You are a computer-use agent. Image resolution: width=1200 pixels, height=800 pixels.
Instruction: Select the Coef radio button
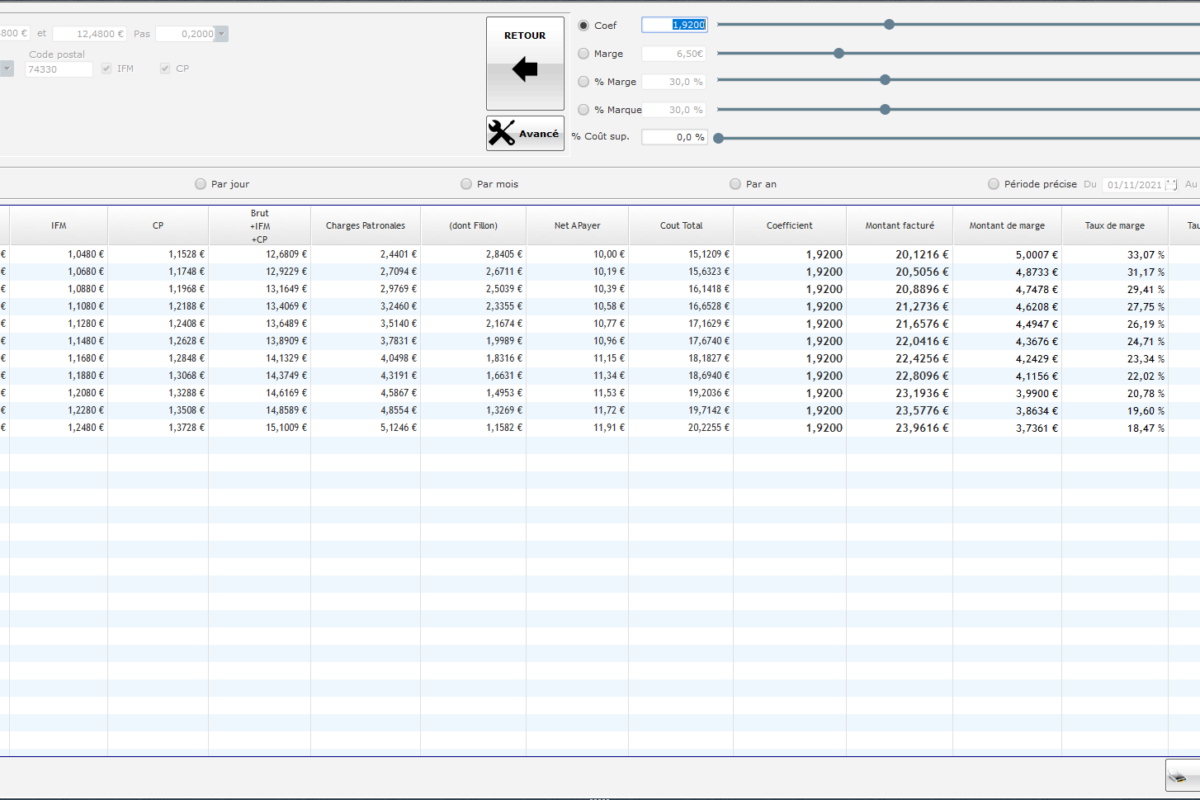click(x=584, y=25)
